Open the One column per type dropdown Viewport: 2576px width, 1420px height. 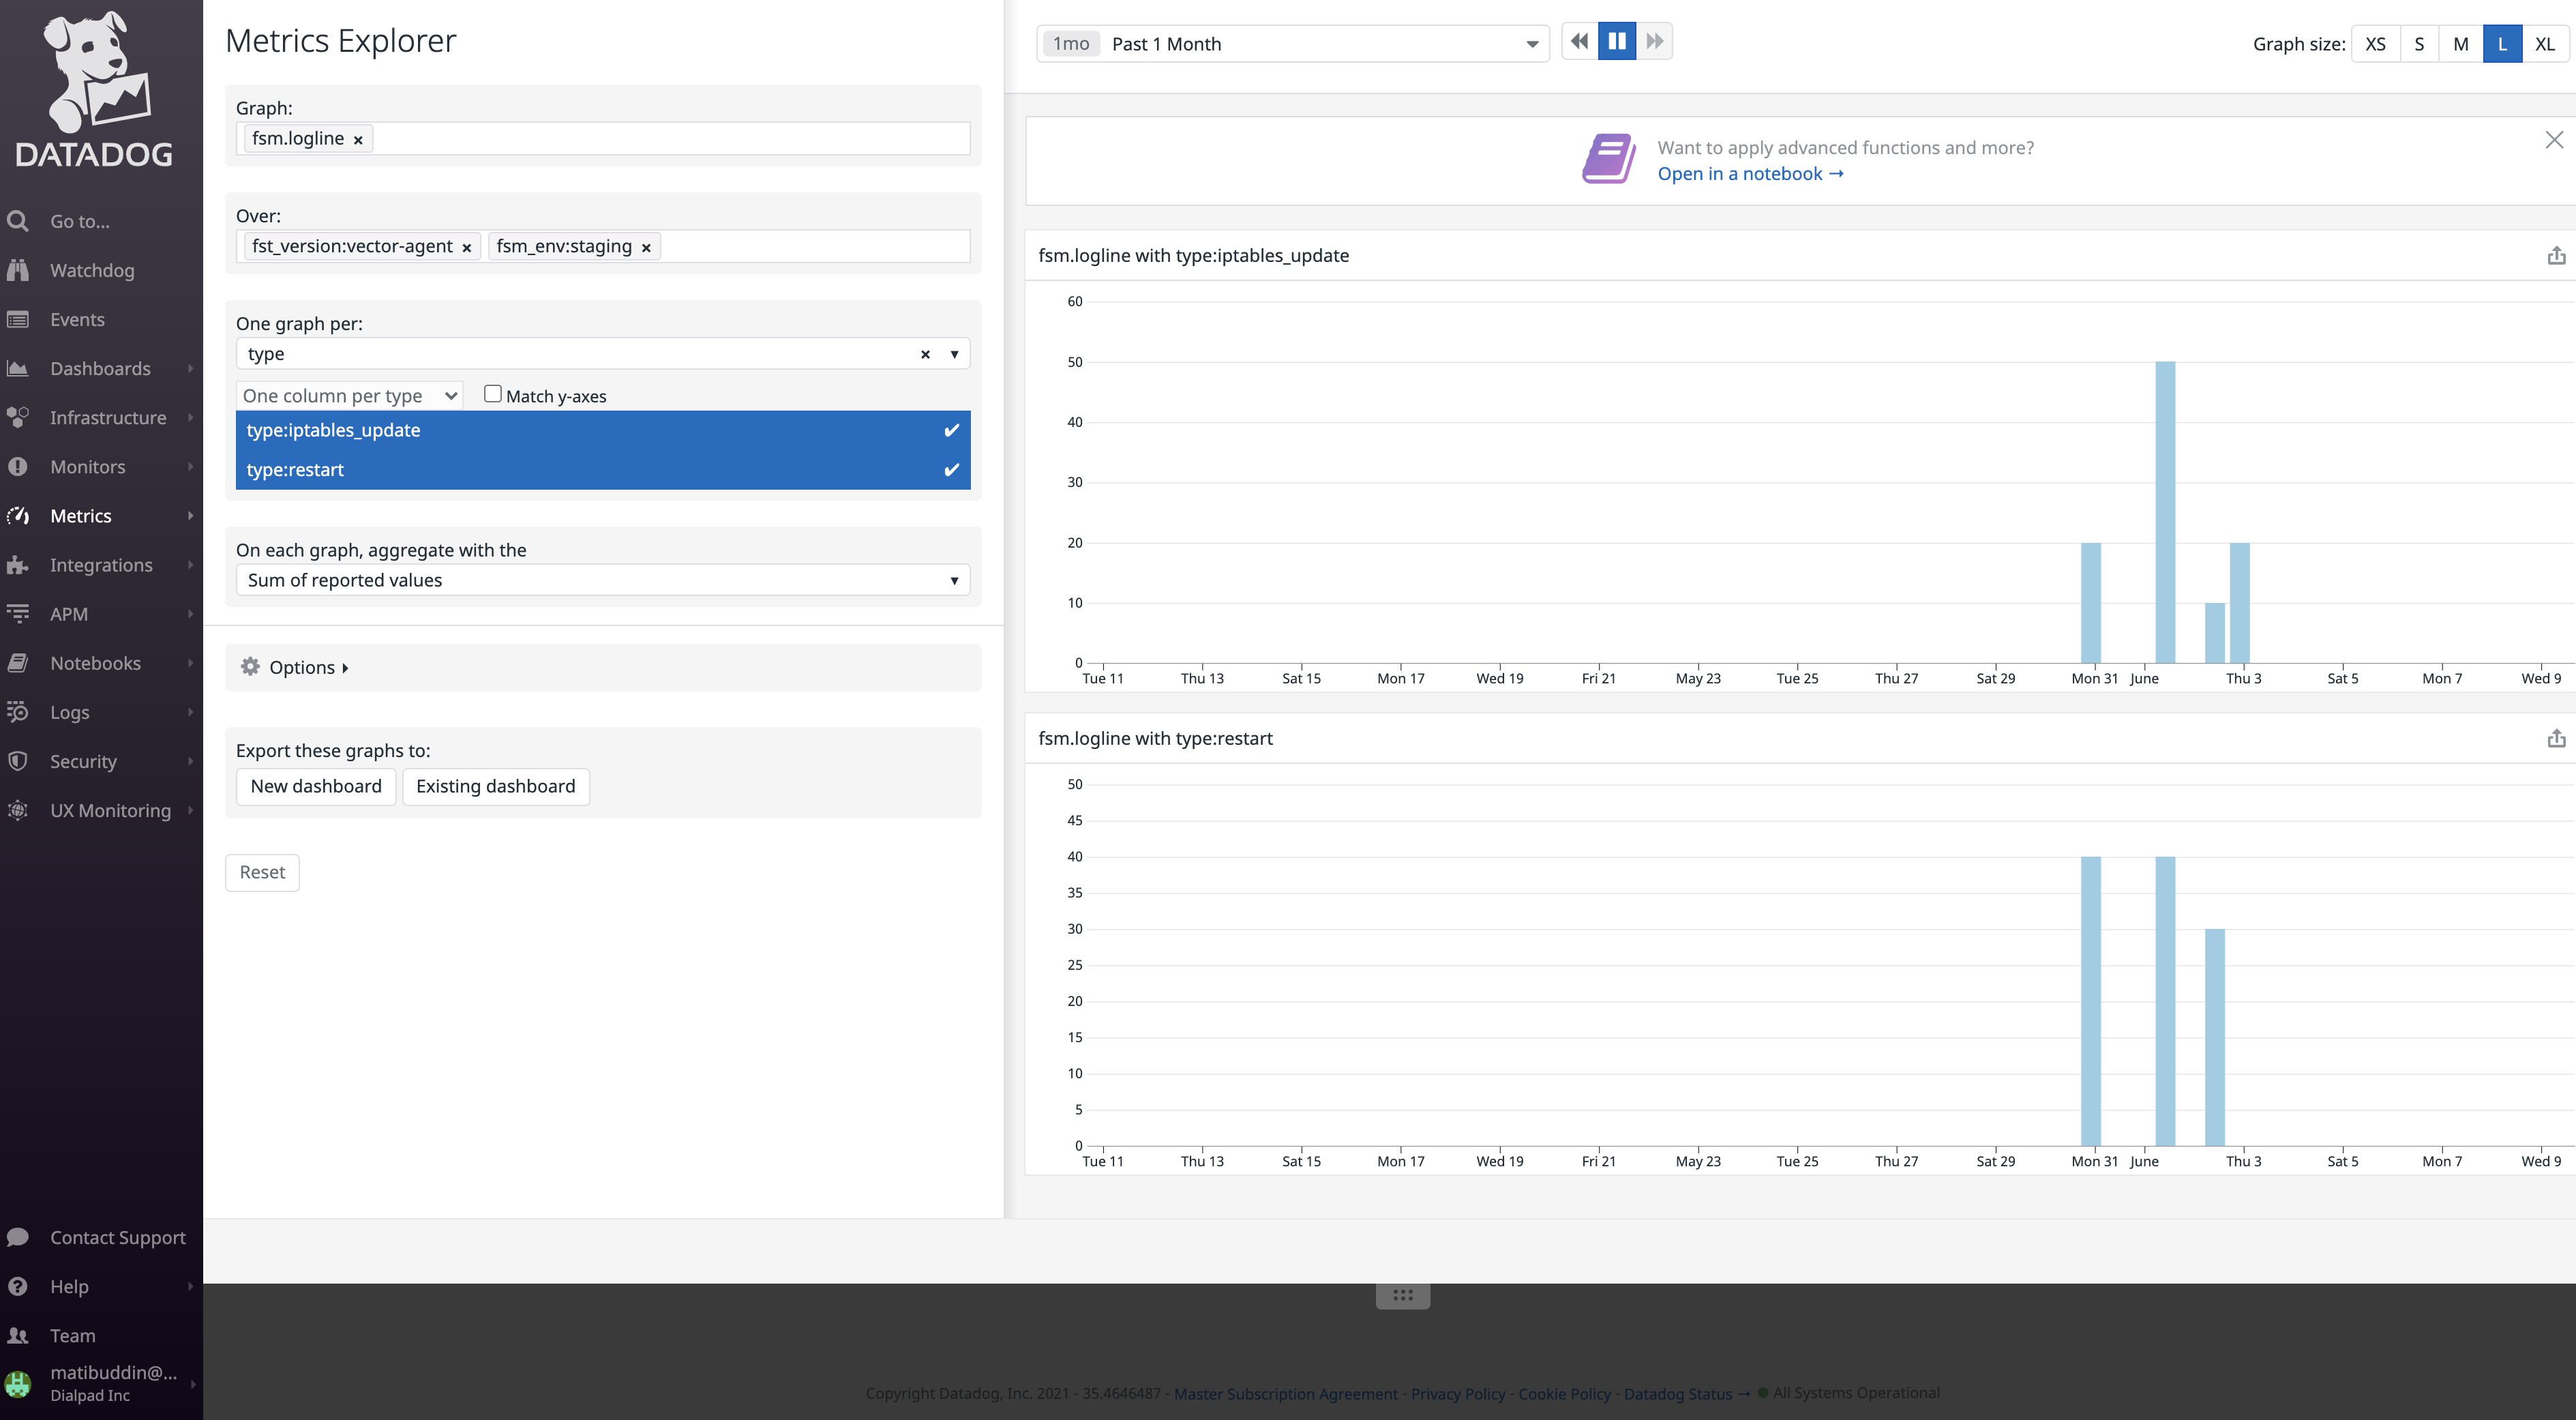[349, 394]
